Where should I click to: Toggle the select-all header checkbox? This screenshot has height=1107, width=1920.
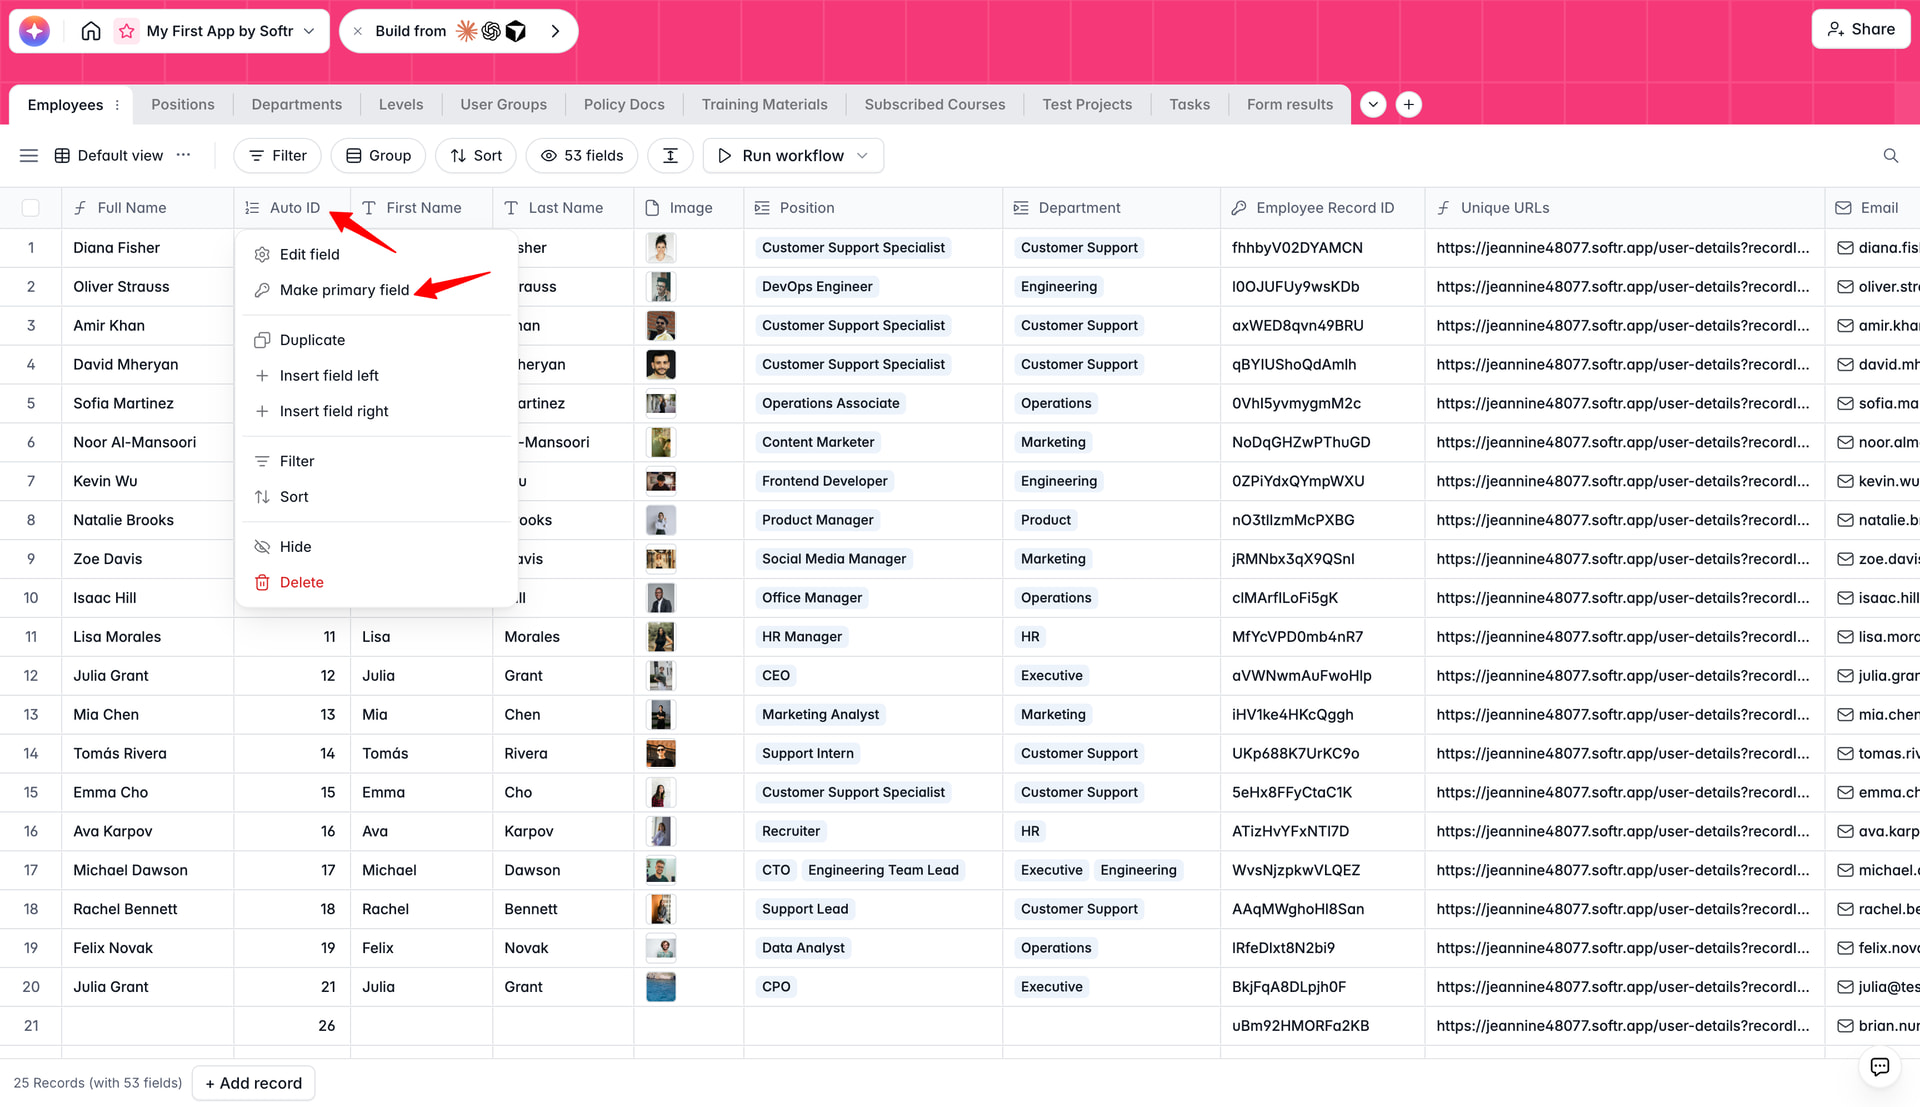click(31, 208)
